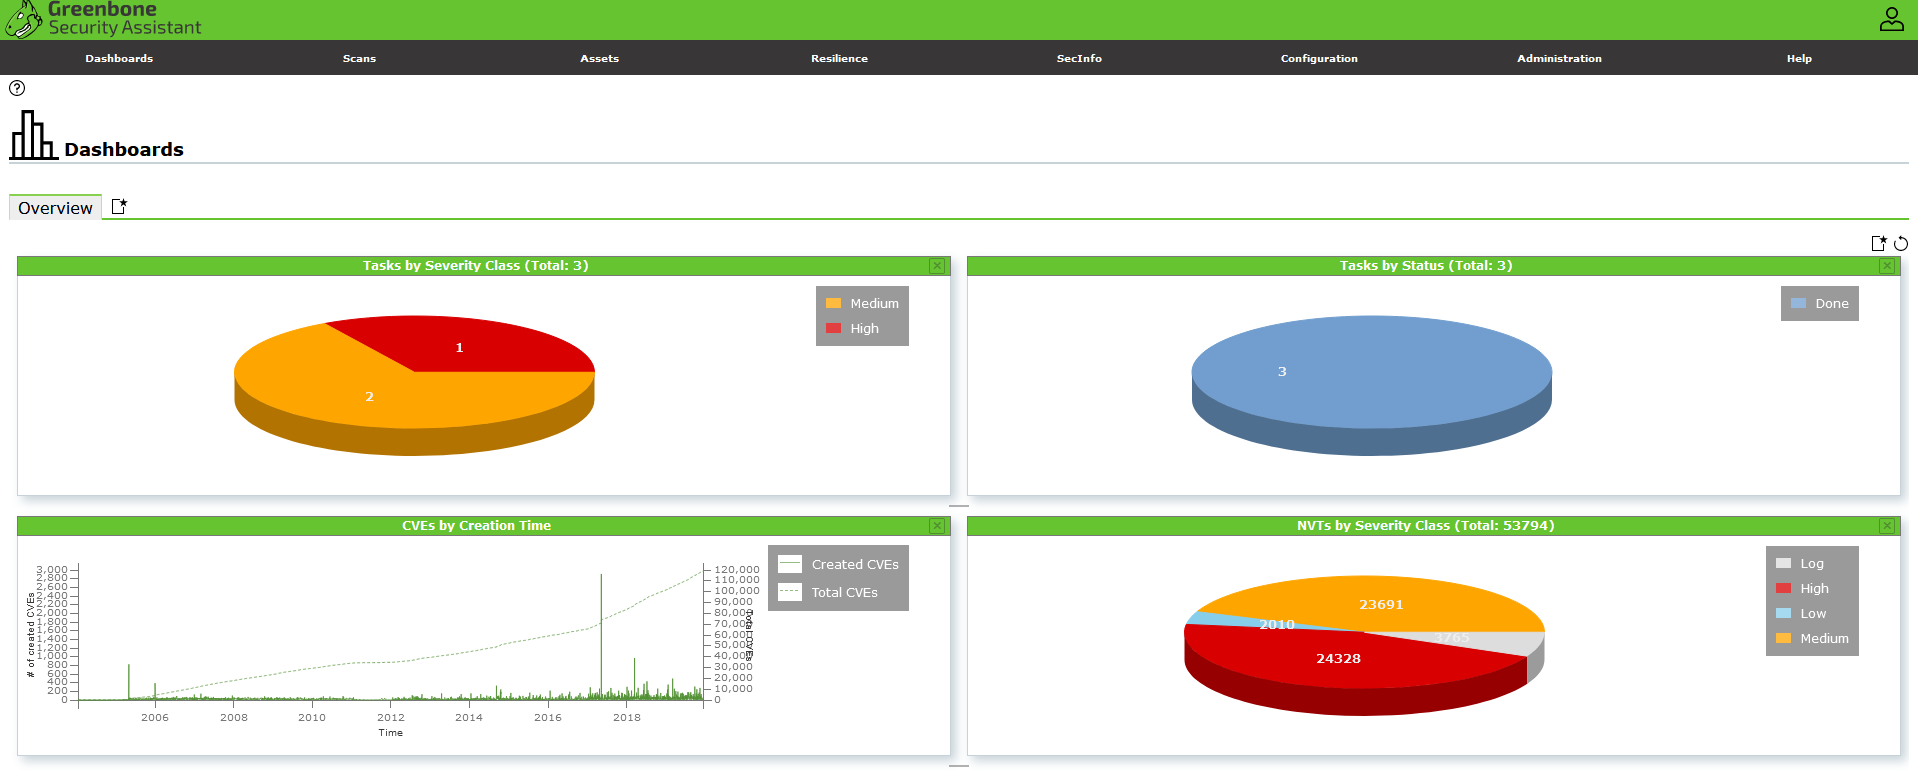The width and height of the screenshot is (1918, 777).
Task: Toggle the Medium legend entry in Tasks chart
Action: click(862, 304)
